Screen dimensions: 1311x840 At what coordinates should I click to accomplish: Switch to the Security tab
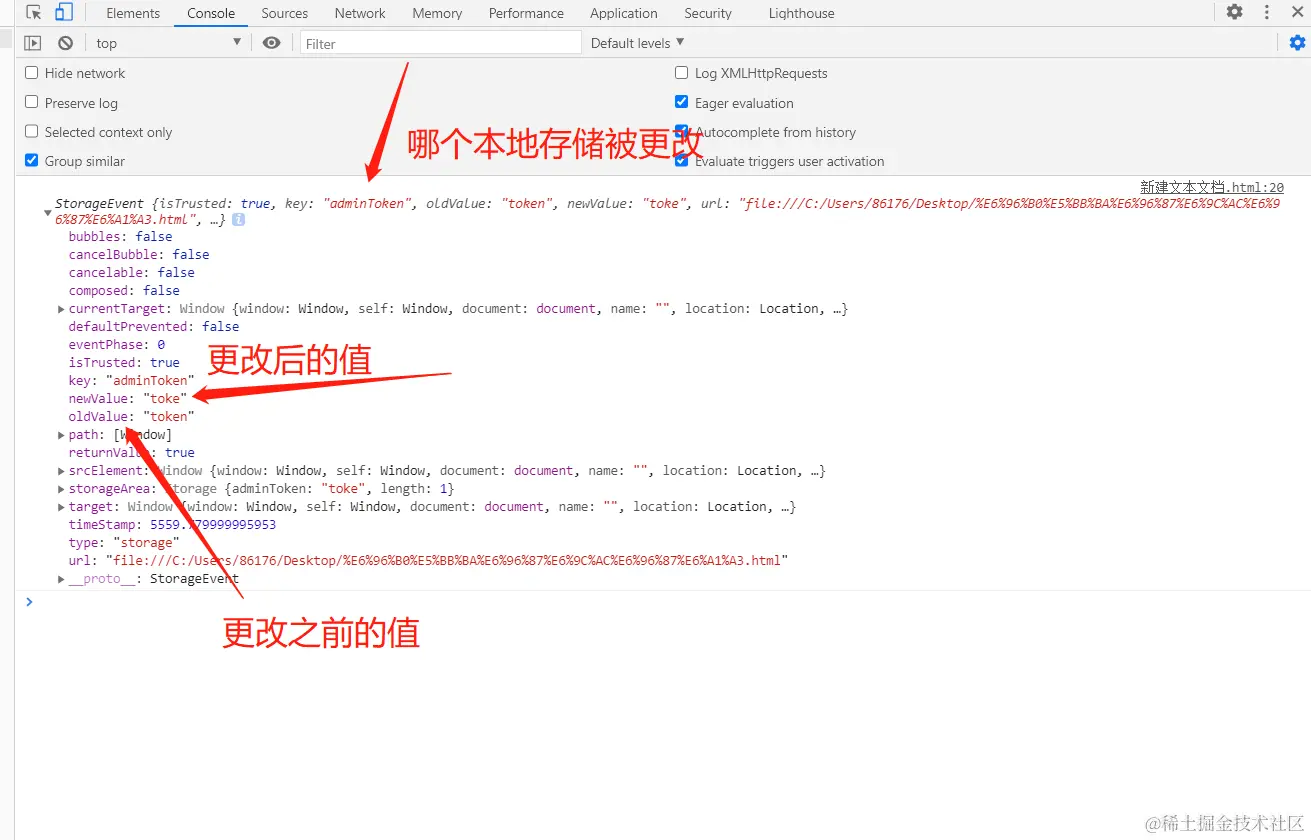(x=708, y=13)
